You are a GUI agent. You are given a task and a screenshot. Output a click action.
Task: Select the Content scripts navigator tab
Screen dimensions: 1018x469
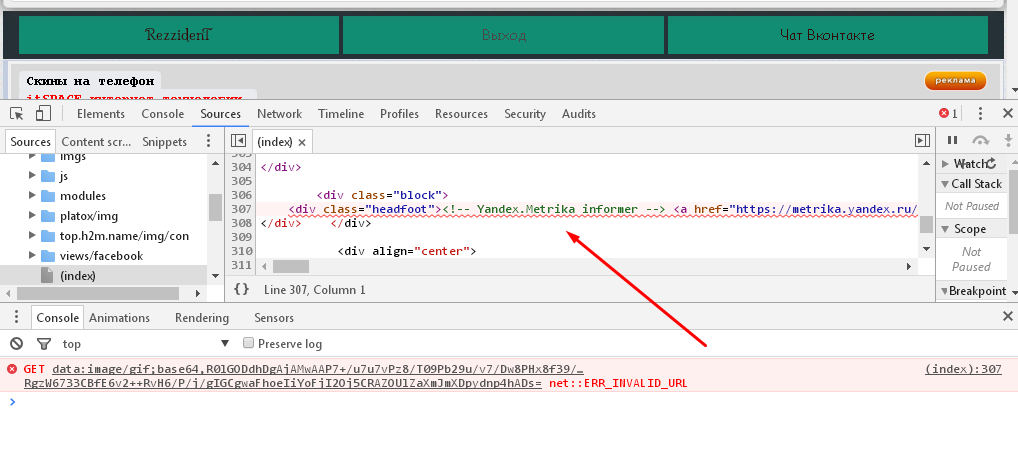(x=96, y=142)
